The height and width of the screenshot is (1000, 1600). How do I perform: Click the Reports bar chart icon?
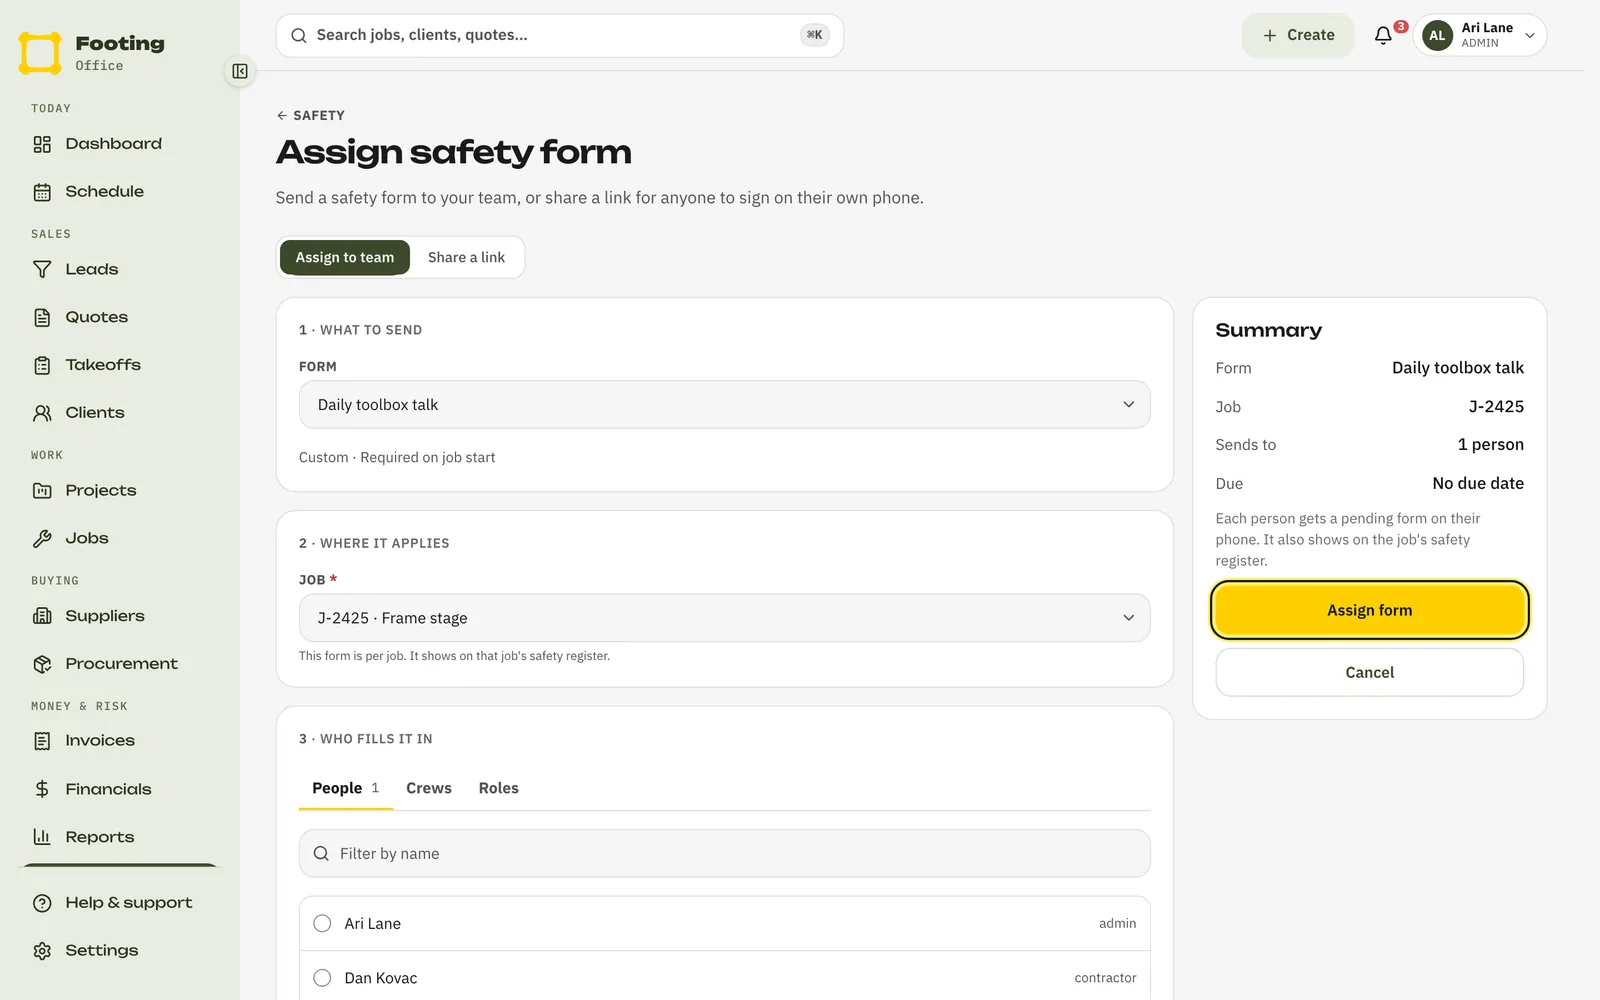42,837
